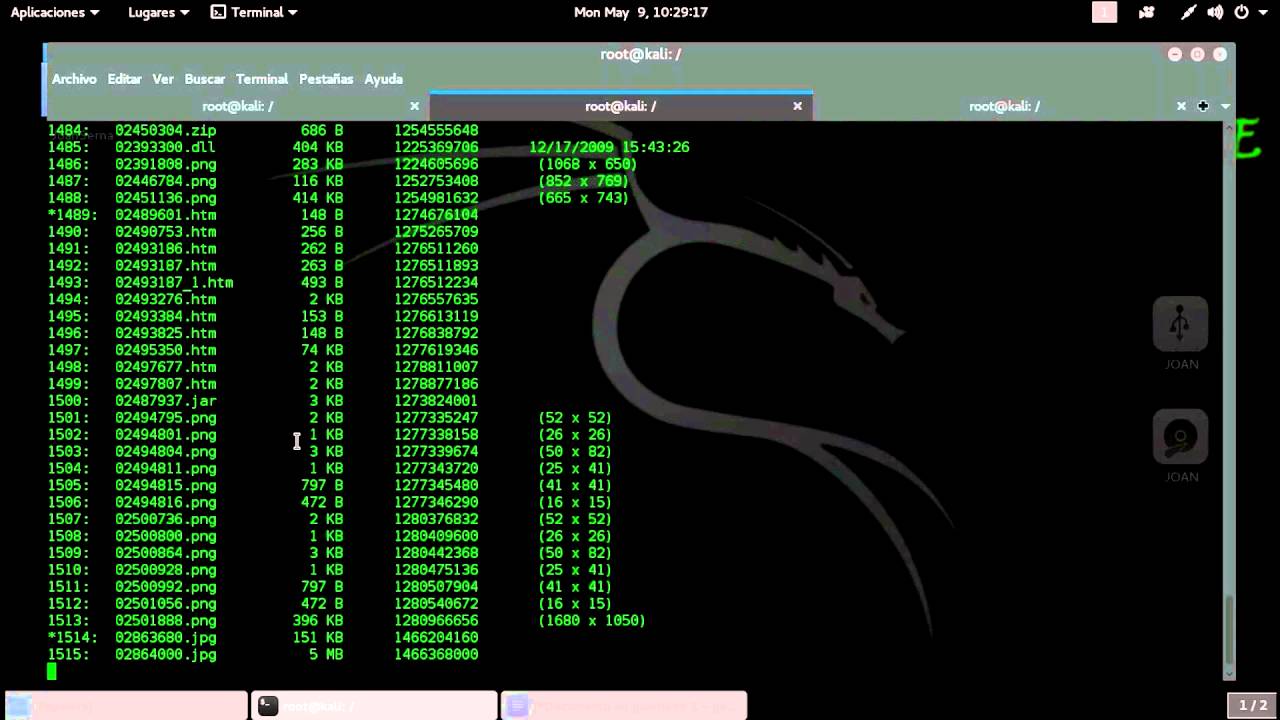Expand the system menu arrow
The width and height of the screenshot is (1280, 720).
(1263, 13)
